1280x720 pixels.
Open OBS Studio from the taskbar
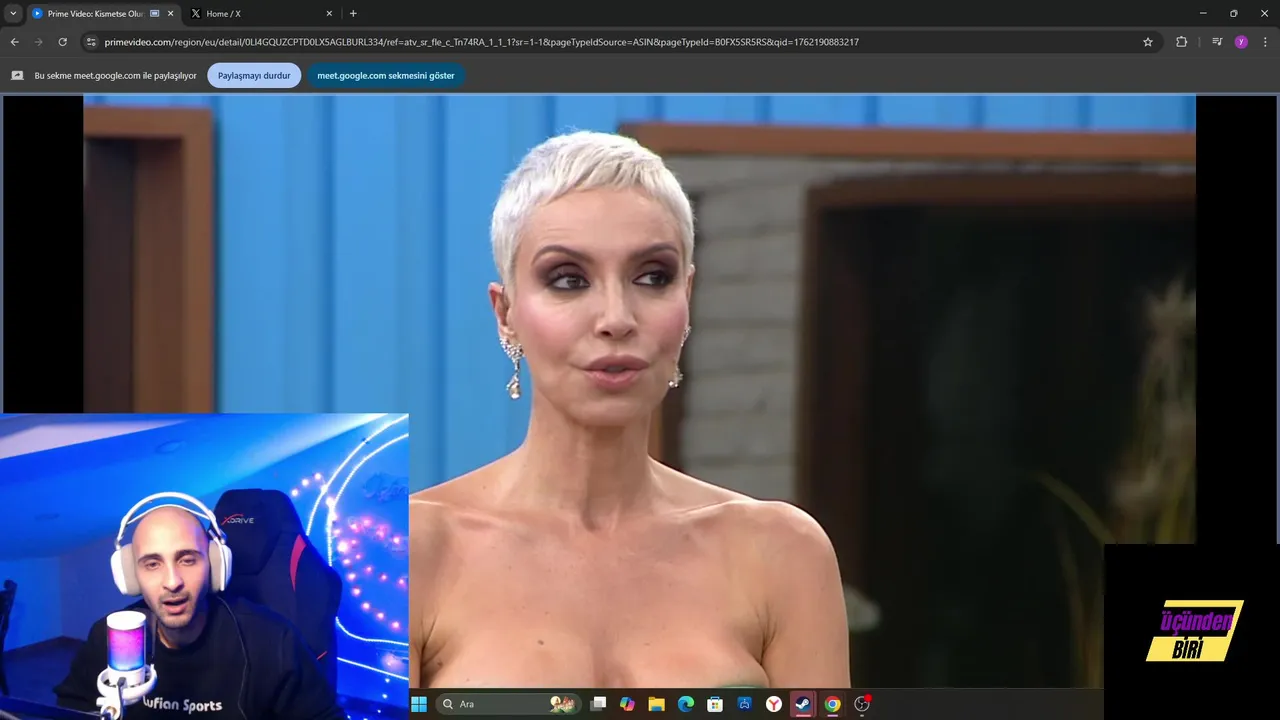(x=862, y=704)
